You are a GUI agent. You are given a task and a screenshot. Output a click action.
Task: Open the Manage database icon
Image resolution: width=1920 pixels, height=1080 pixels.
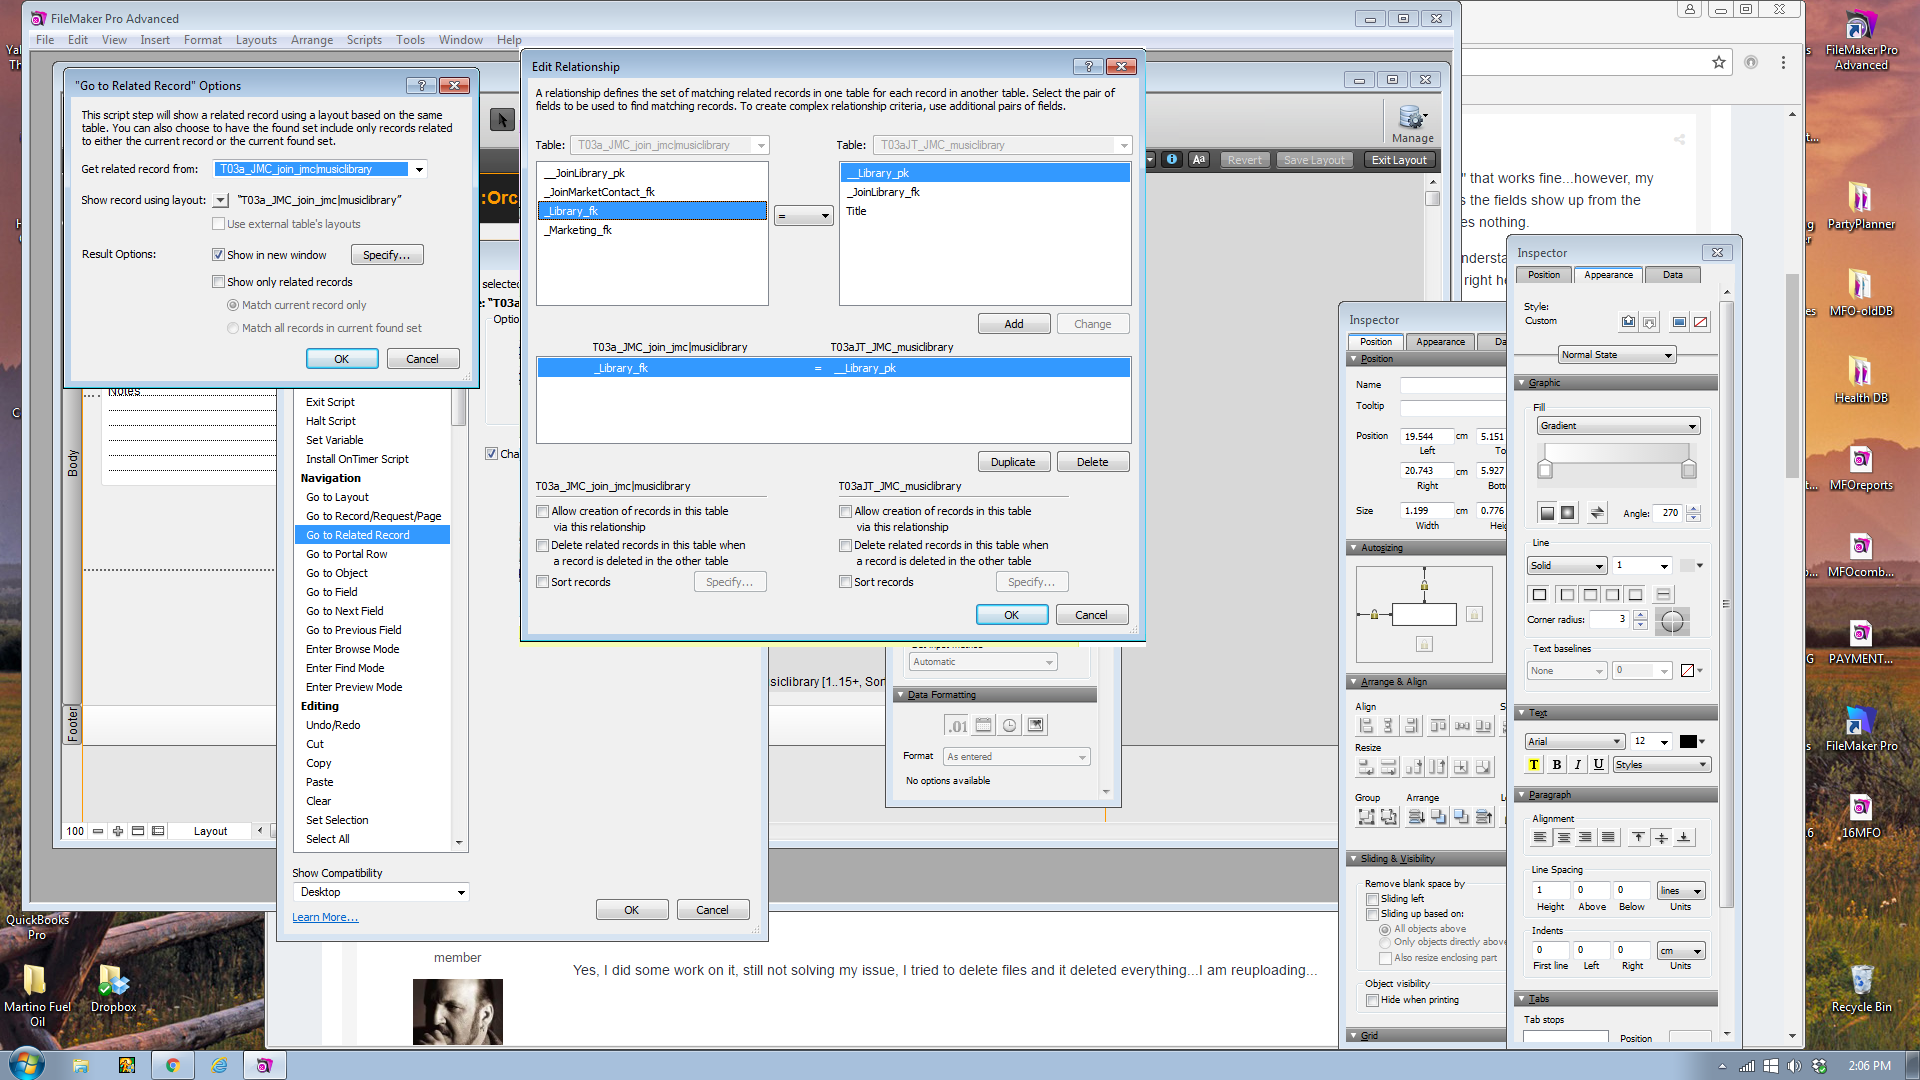coord(1412,124)
